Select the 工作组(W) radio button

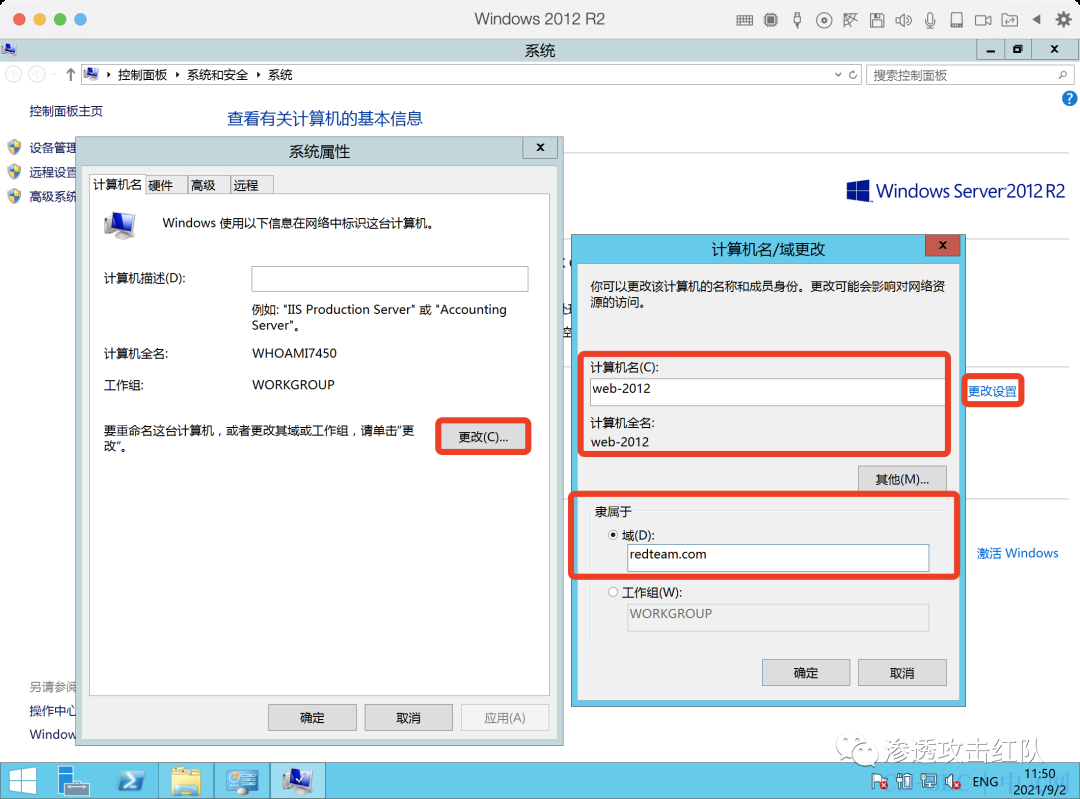[612, 592]
